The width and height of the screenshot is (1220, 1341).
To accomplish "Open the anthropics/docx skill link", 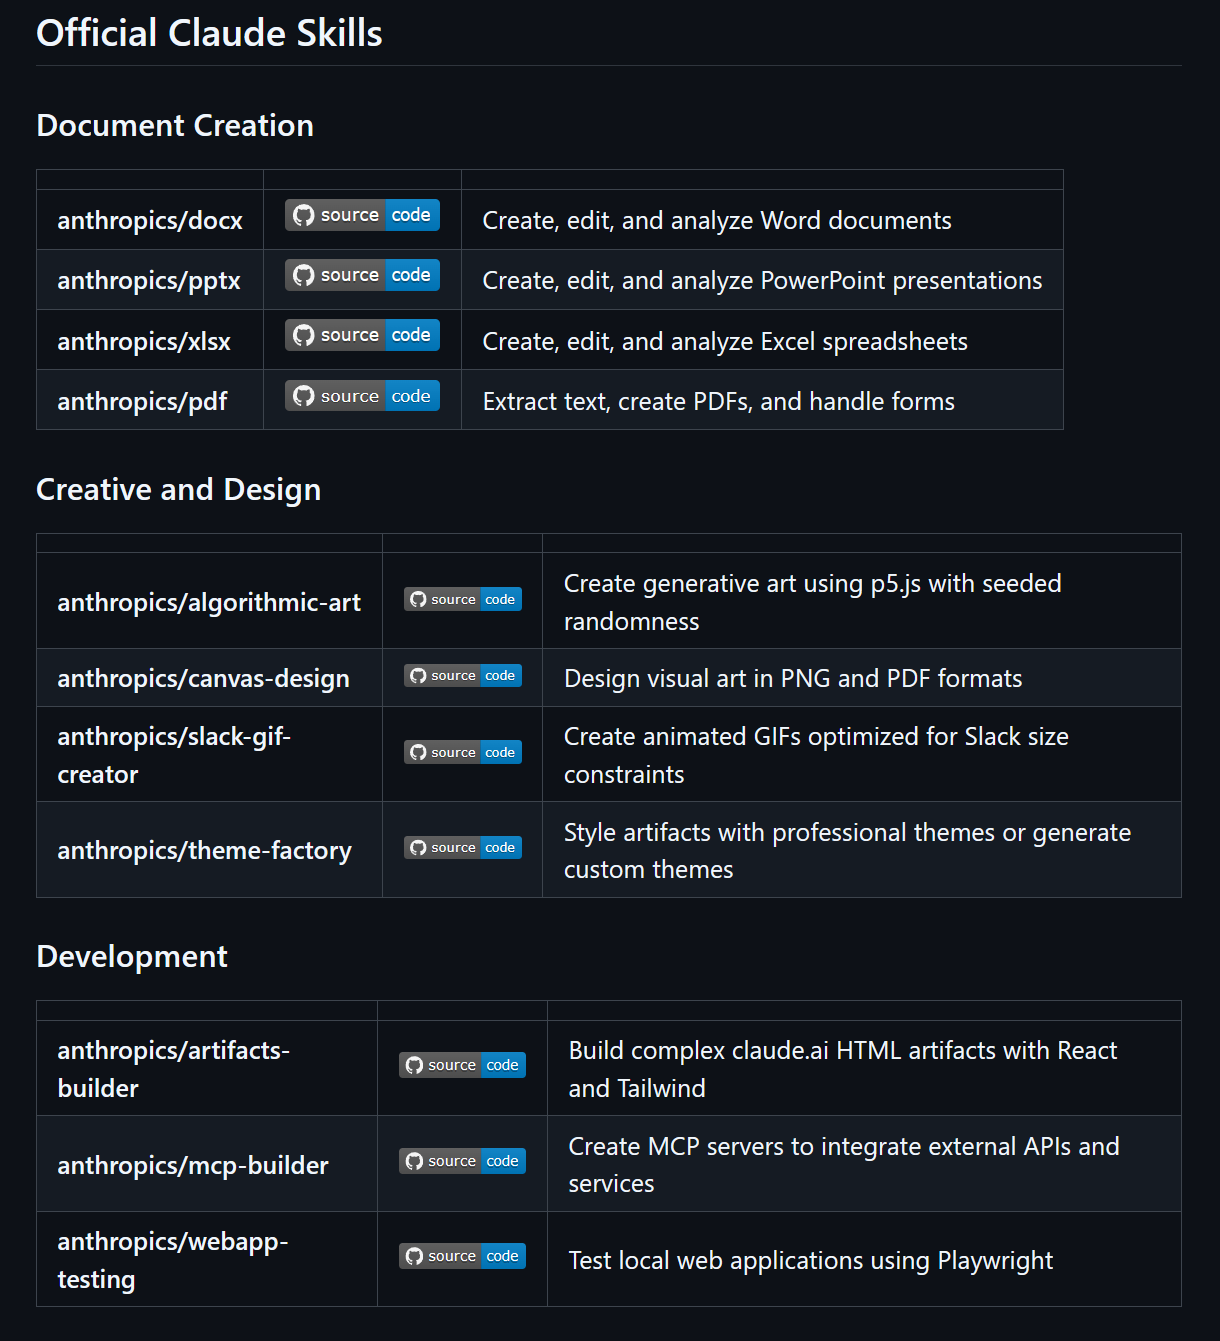I will click(x=150, y=221).
